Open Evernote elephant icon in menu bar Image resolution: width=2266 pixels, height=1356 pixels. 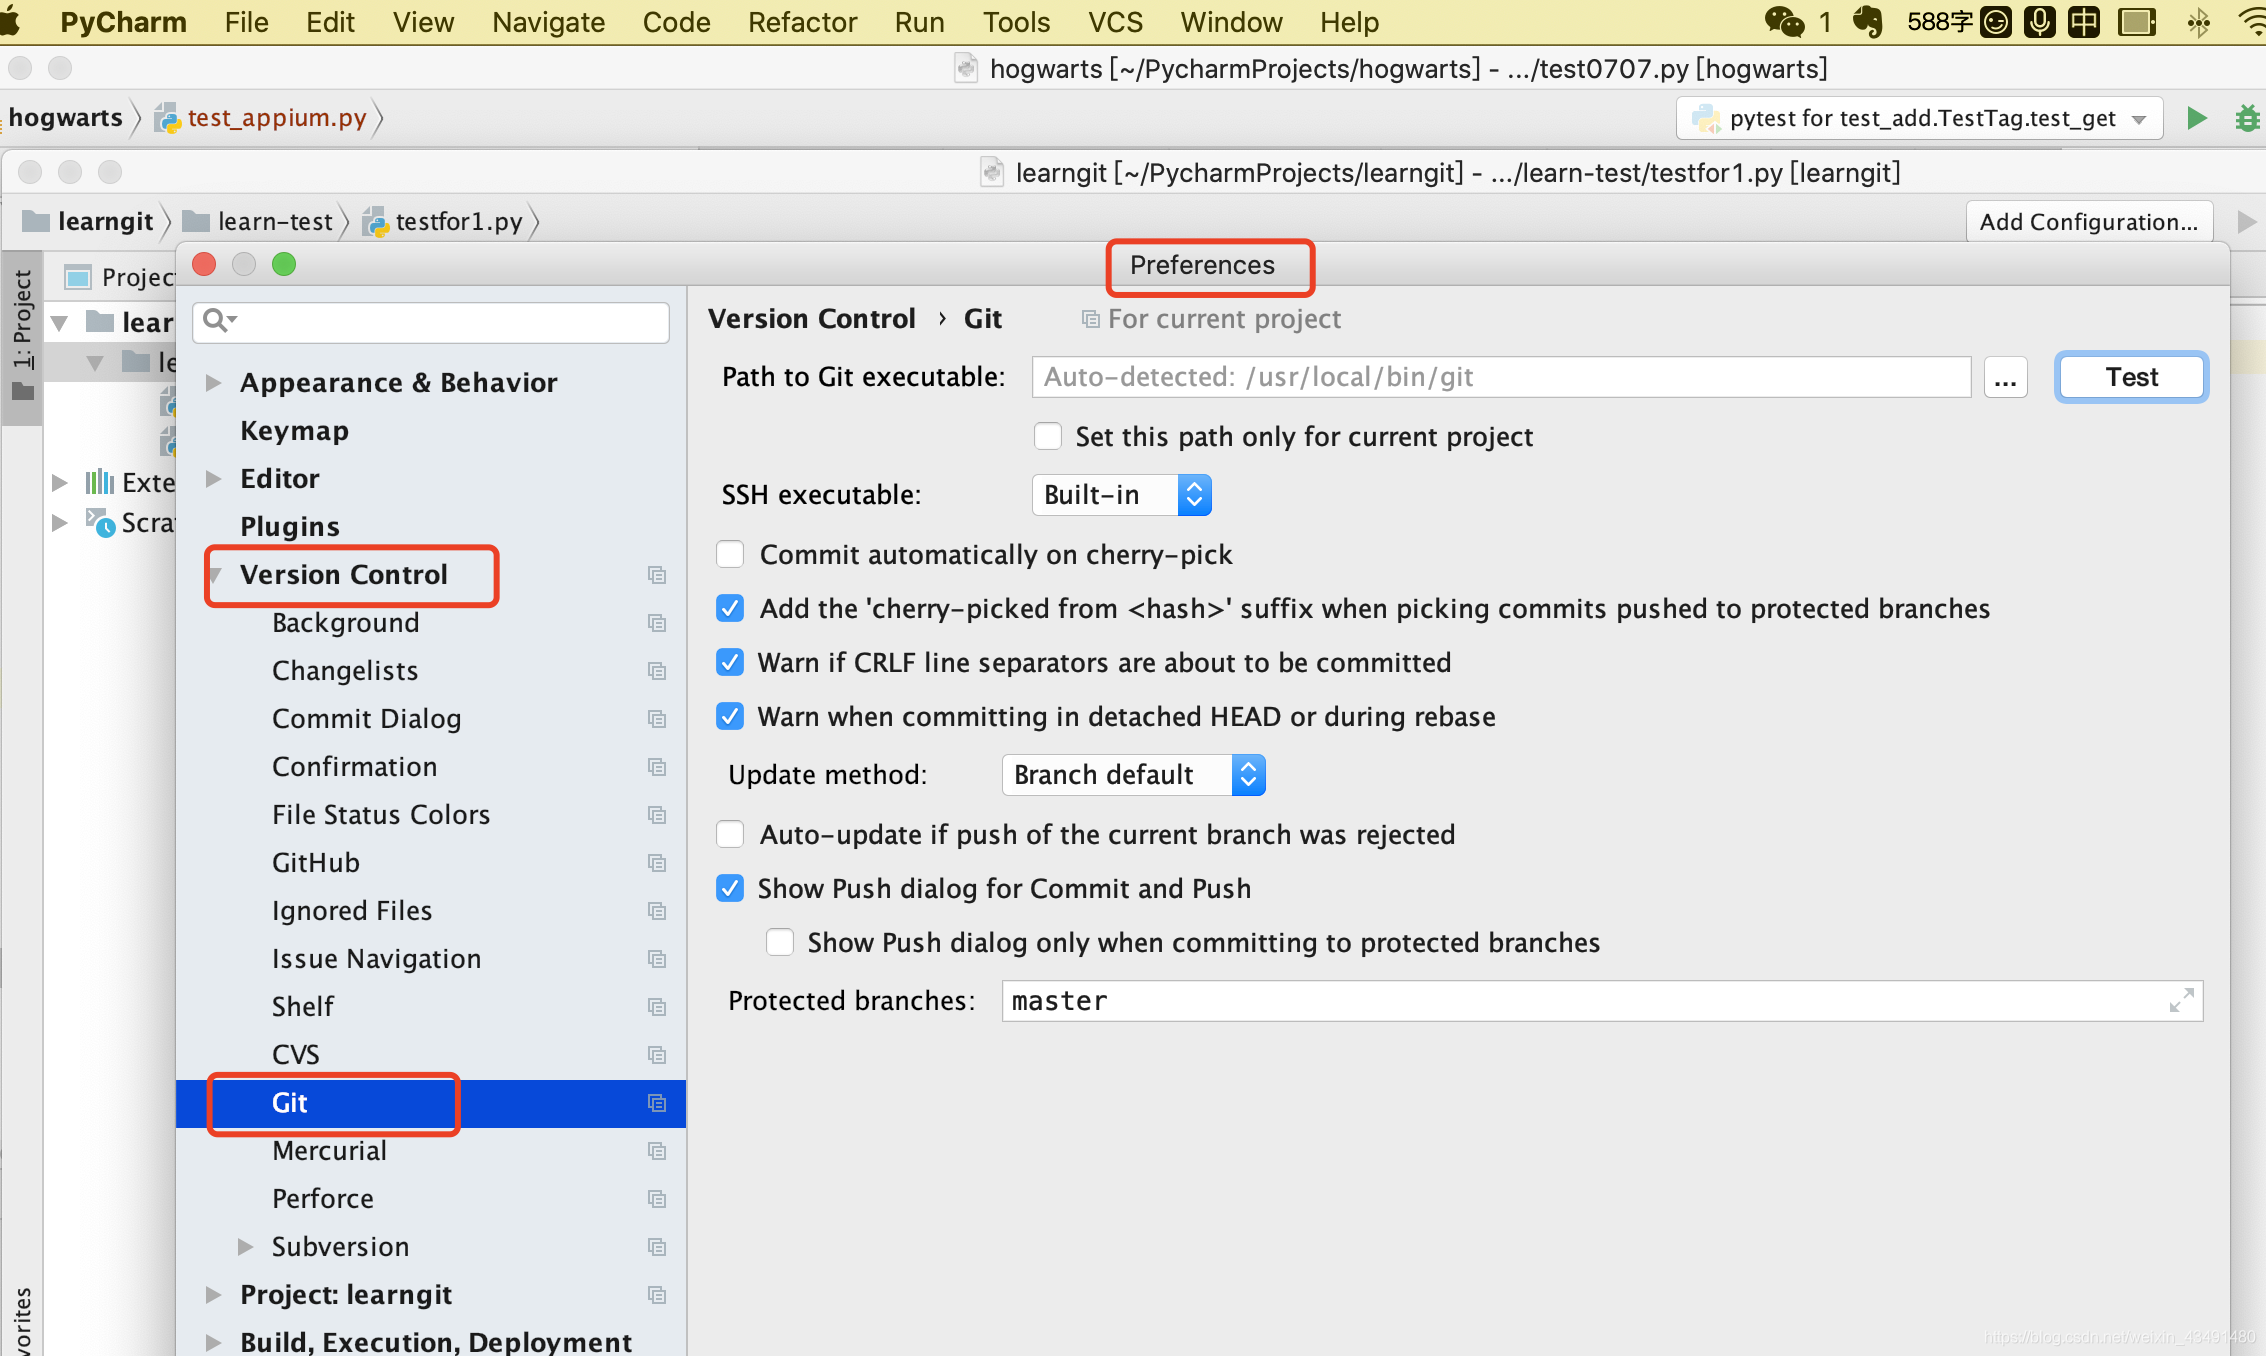point(1867,21)
